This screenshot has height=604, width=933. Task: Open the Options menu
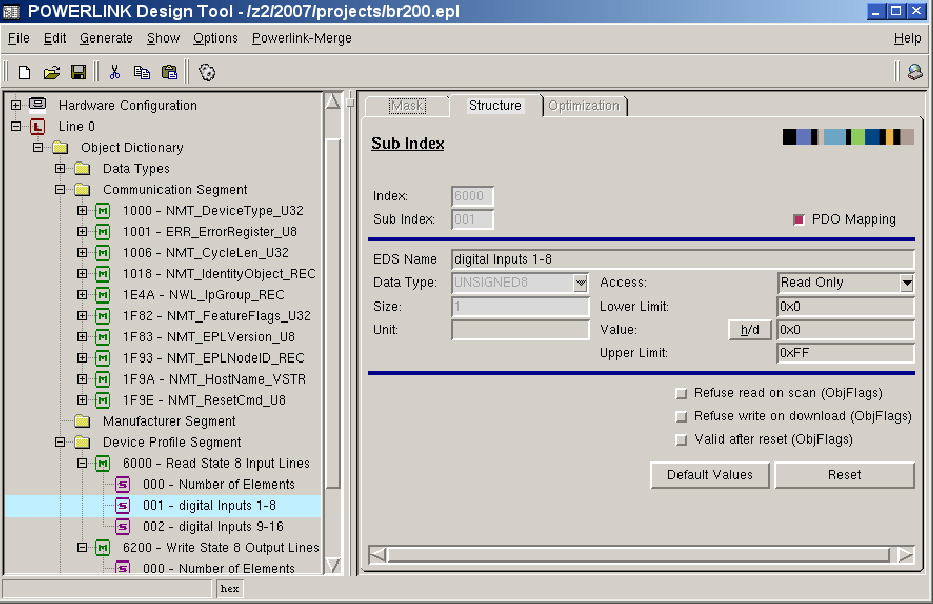point(215,38)
